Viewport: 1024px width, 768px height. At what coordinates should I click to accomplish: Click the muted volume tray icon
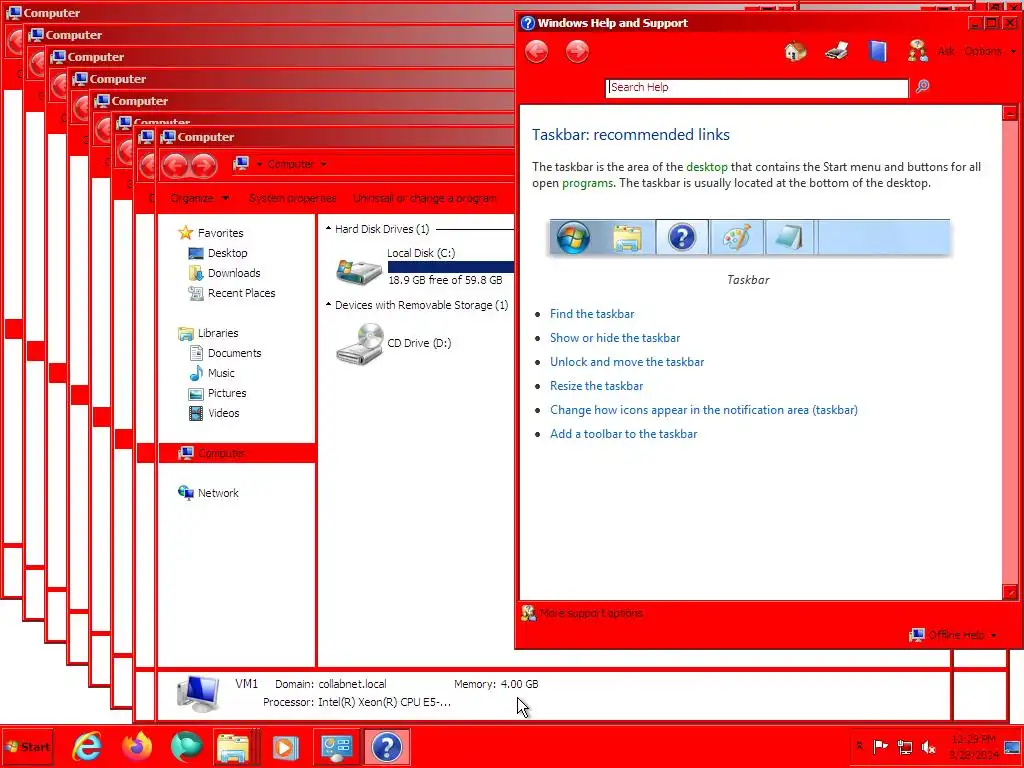[928, 746]
